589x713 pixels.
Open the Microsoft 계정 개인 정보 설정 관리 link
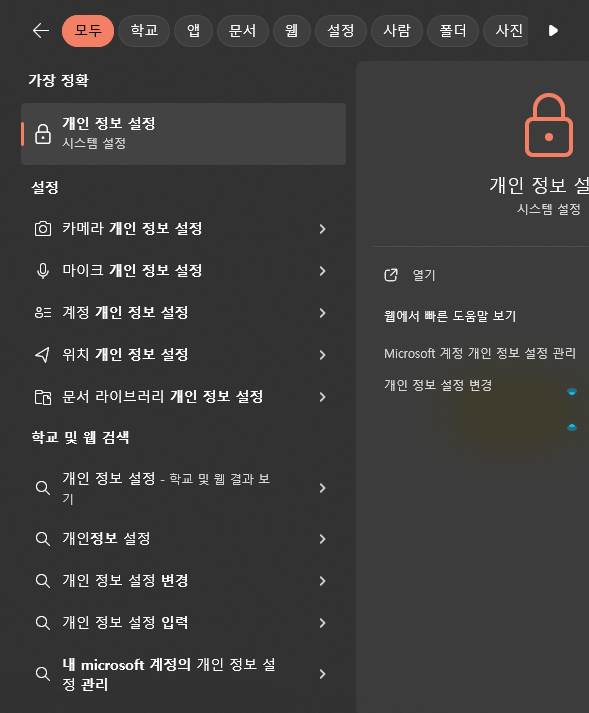(x=480, y=353)
